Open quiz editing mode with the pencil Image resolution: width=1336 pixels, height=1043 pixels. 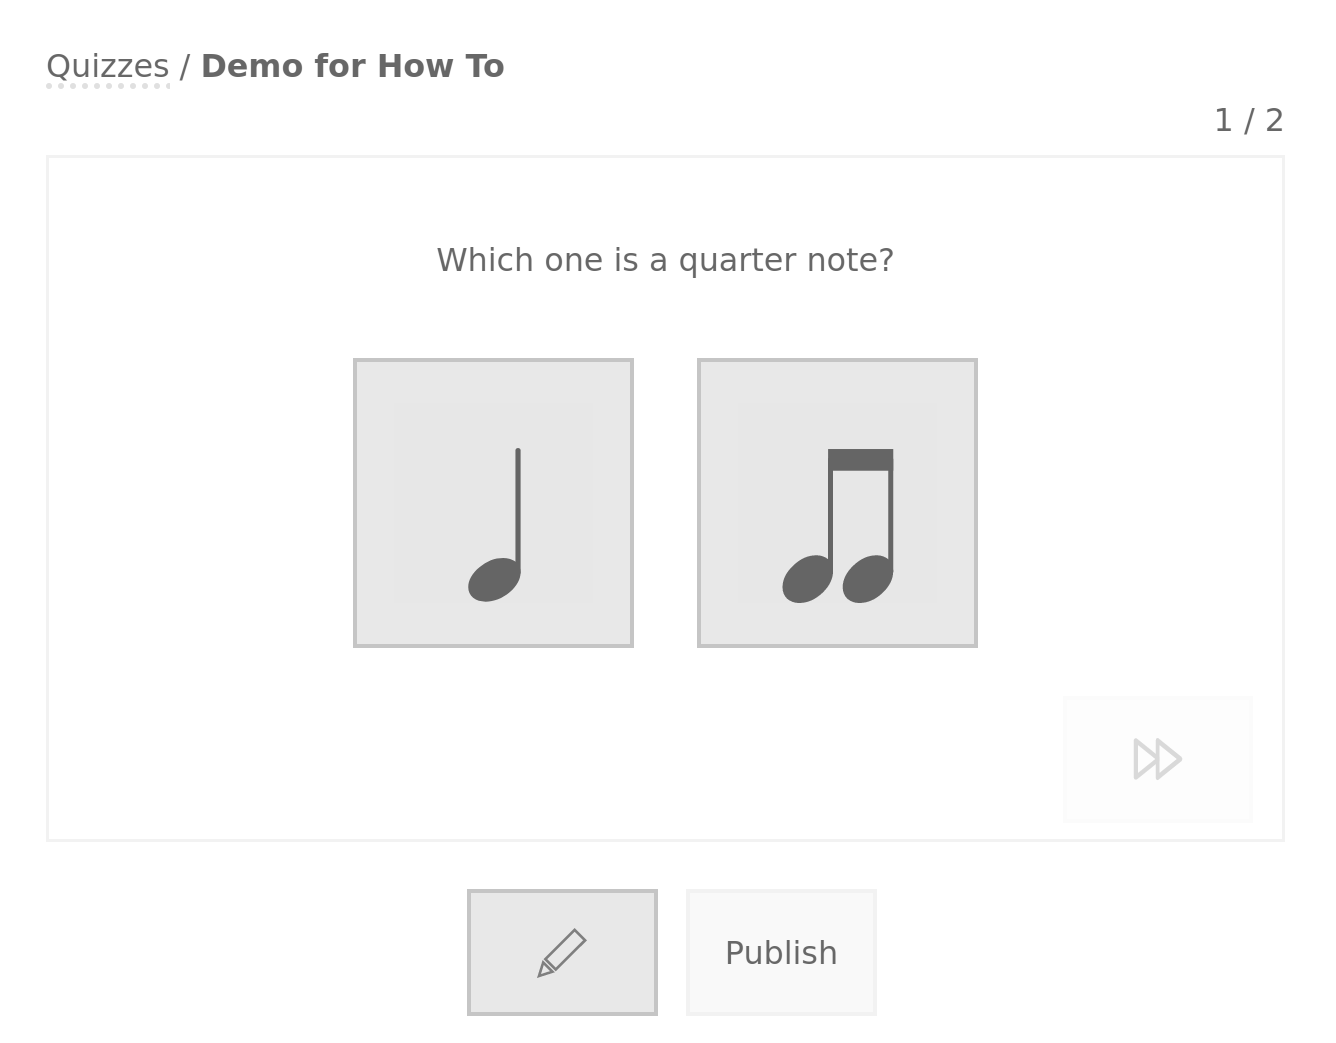(x=562, y=953)
